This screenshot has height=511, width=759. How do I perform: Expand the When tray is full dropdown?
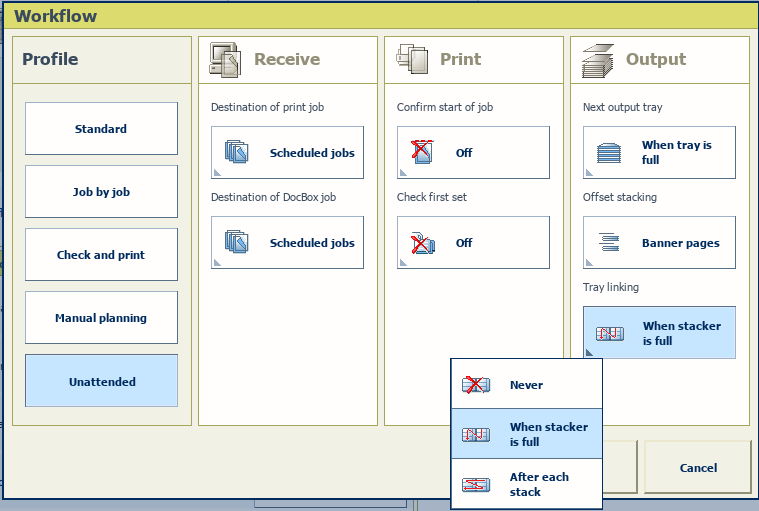coord(659,153)
